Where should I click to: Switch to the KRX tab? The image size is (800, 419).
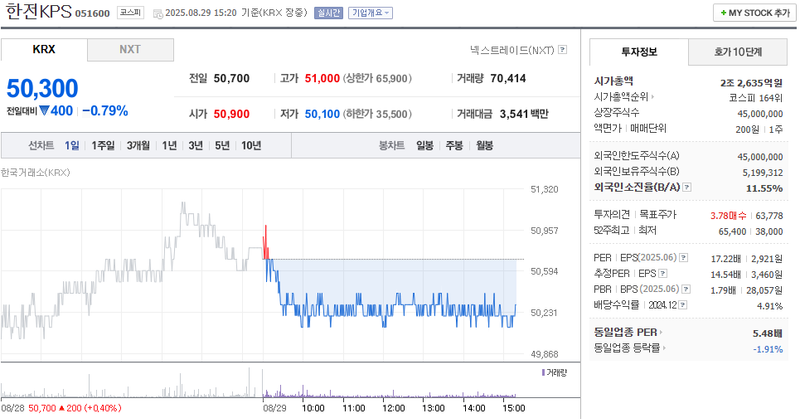(44, 50)
